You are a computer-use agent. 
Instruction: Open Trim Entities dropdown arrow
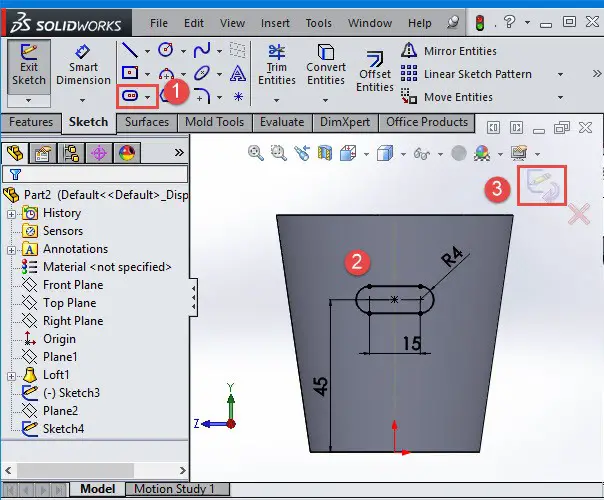point(277,100)
